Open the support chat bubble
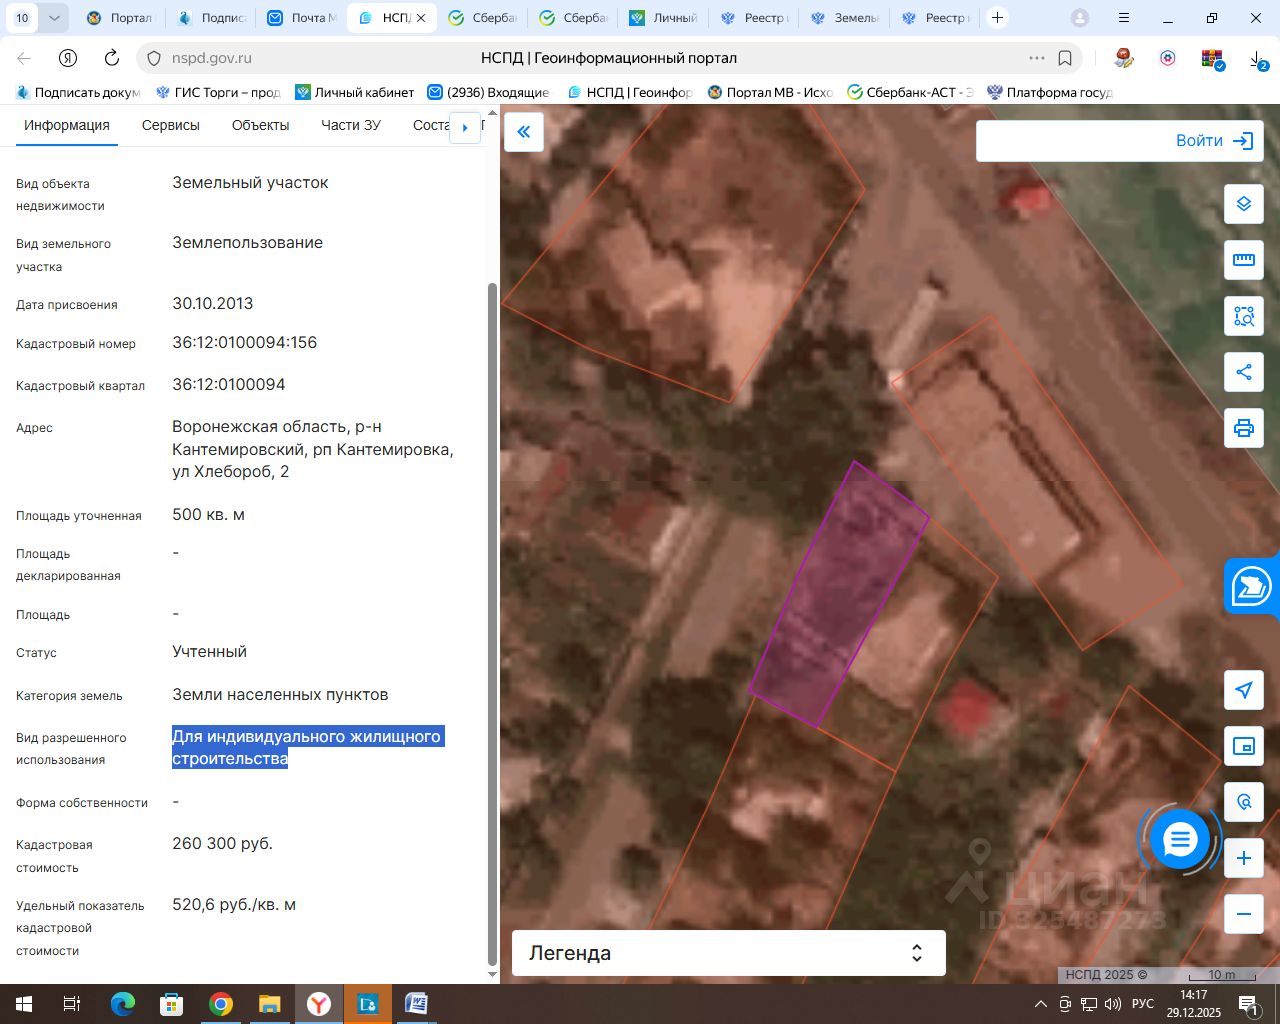 [1180, 840]
